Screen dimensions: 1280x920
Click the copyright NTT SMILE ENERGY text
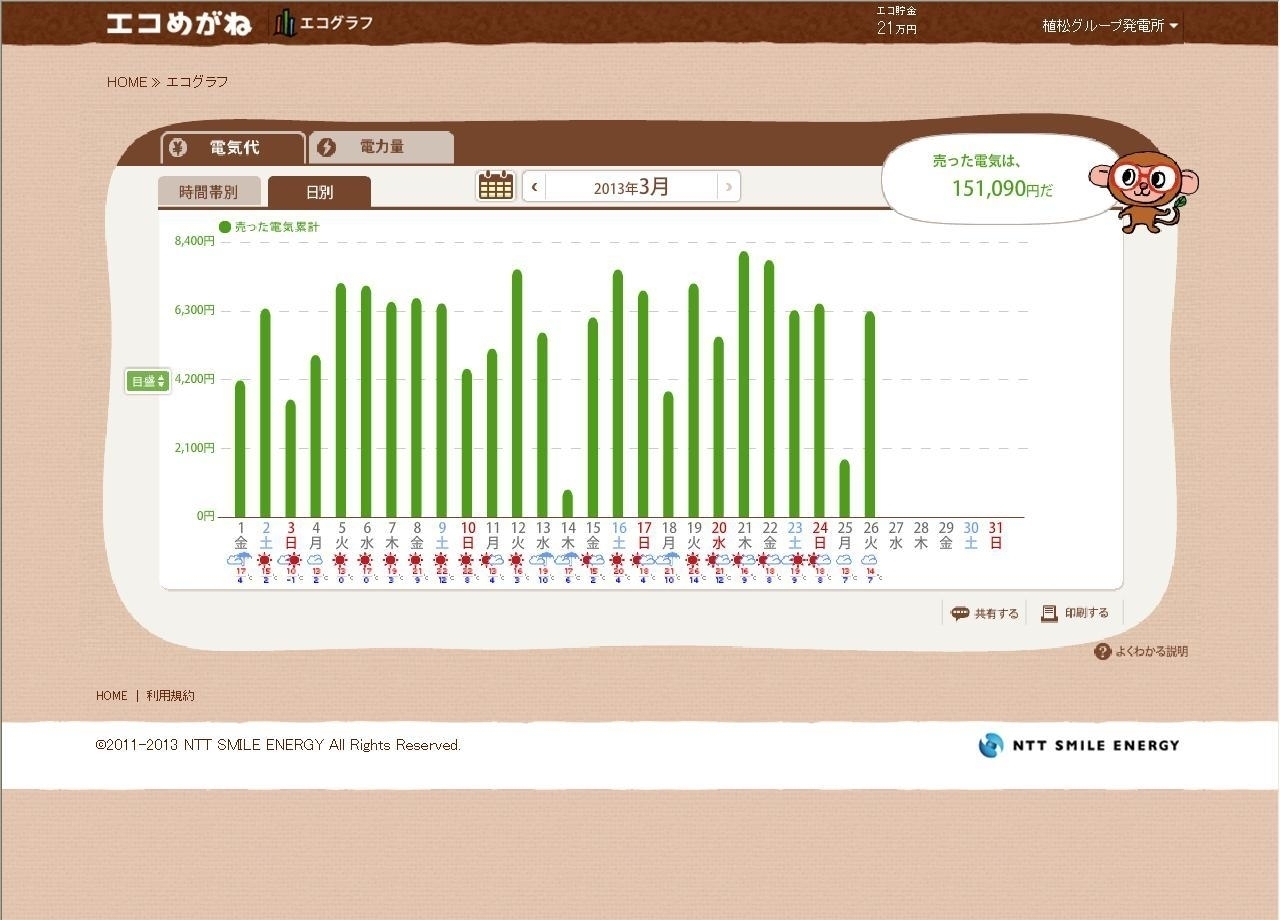(x=278, y=745)
